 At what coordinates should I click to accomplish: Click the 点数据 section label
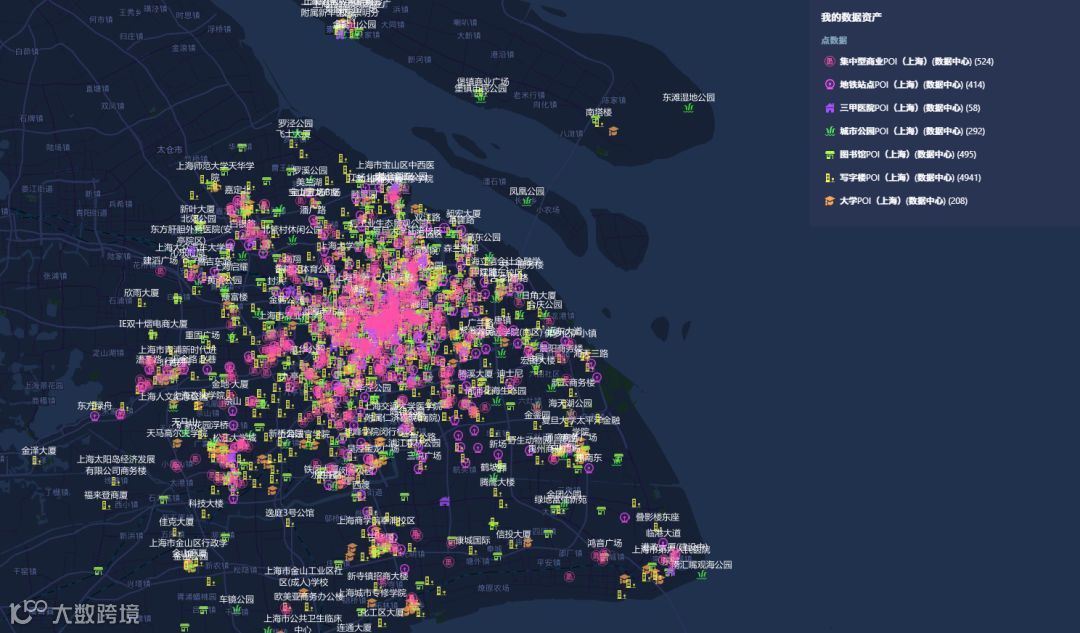pyautogui.click(x=833, y=40)
